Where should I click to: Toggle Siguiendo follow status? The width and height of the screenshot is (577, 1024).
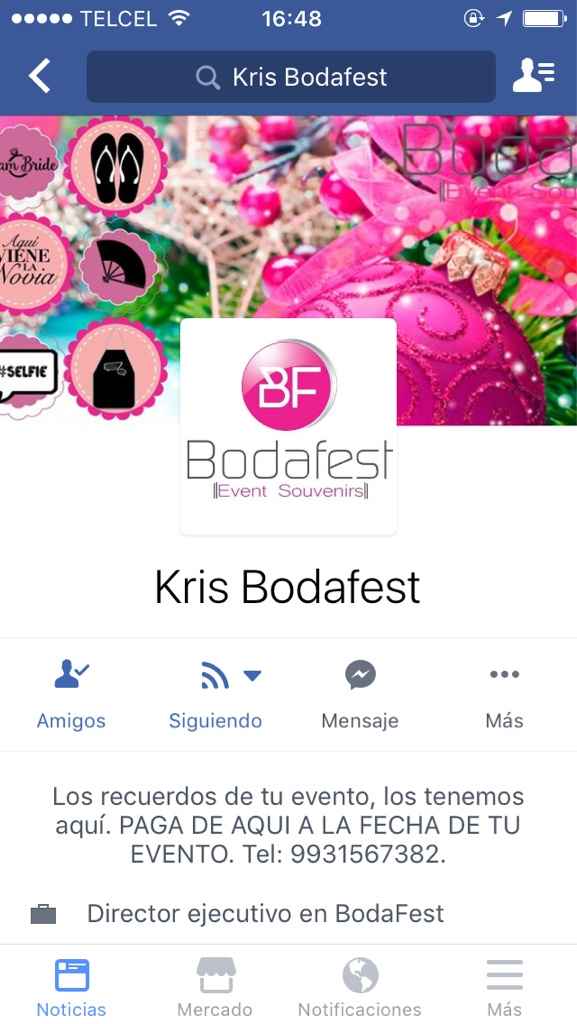coord(215,696)
